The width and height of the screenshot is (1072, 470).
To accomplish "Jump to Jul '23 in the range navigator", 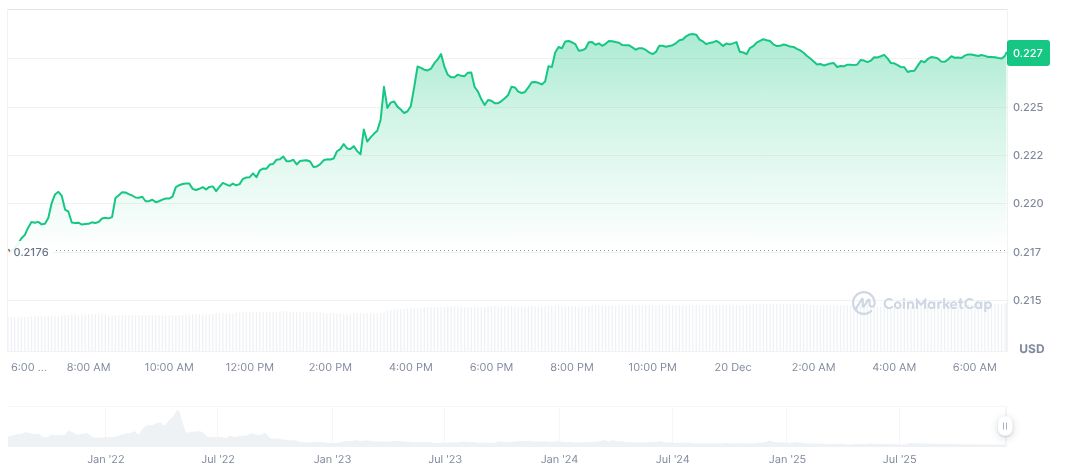I will coord(445,459).
